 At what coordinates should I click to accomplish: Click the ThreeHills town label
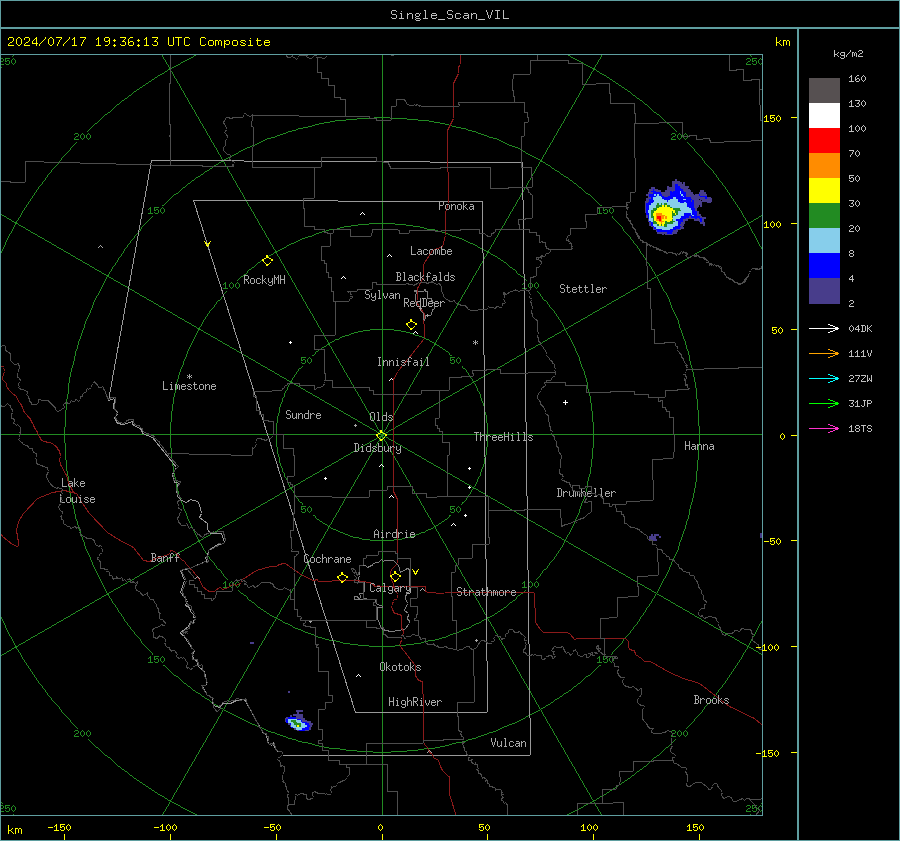tap(503, 437)
